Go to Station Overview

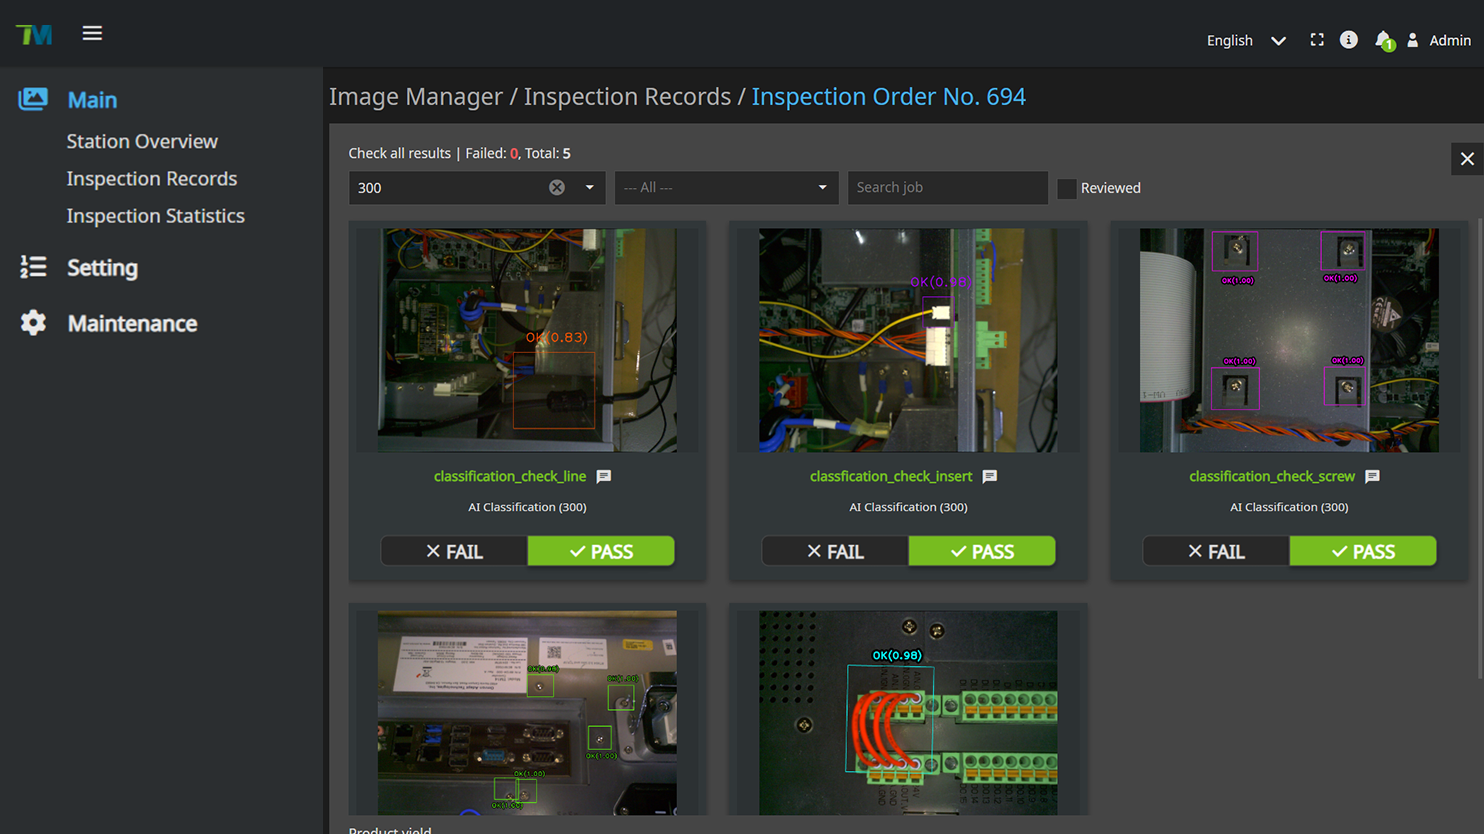(142, 141)
